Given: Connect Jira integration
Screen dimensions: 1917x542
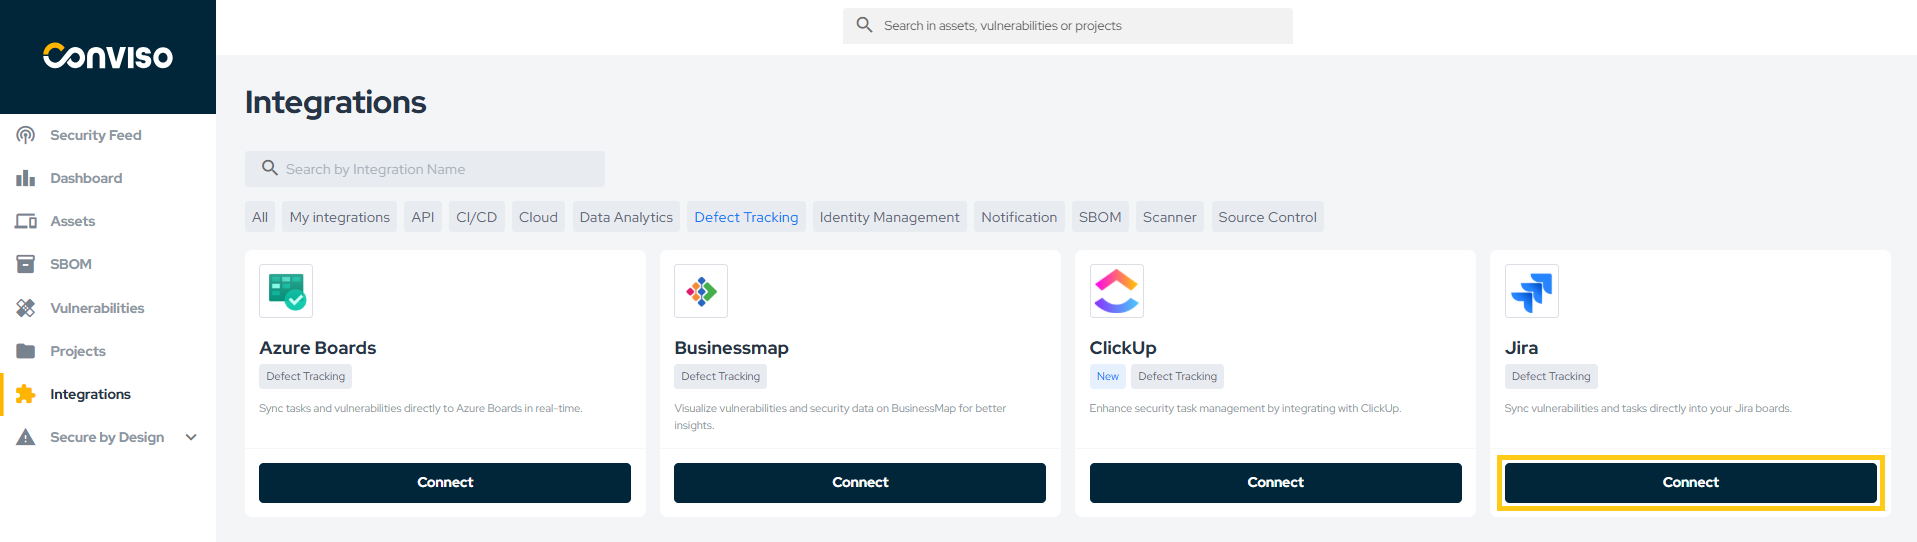Looking at the screenshot, I should coord(1691,483).
